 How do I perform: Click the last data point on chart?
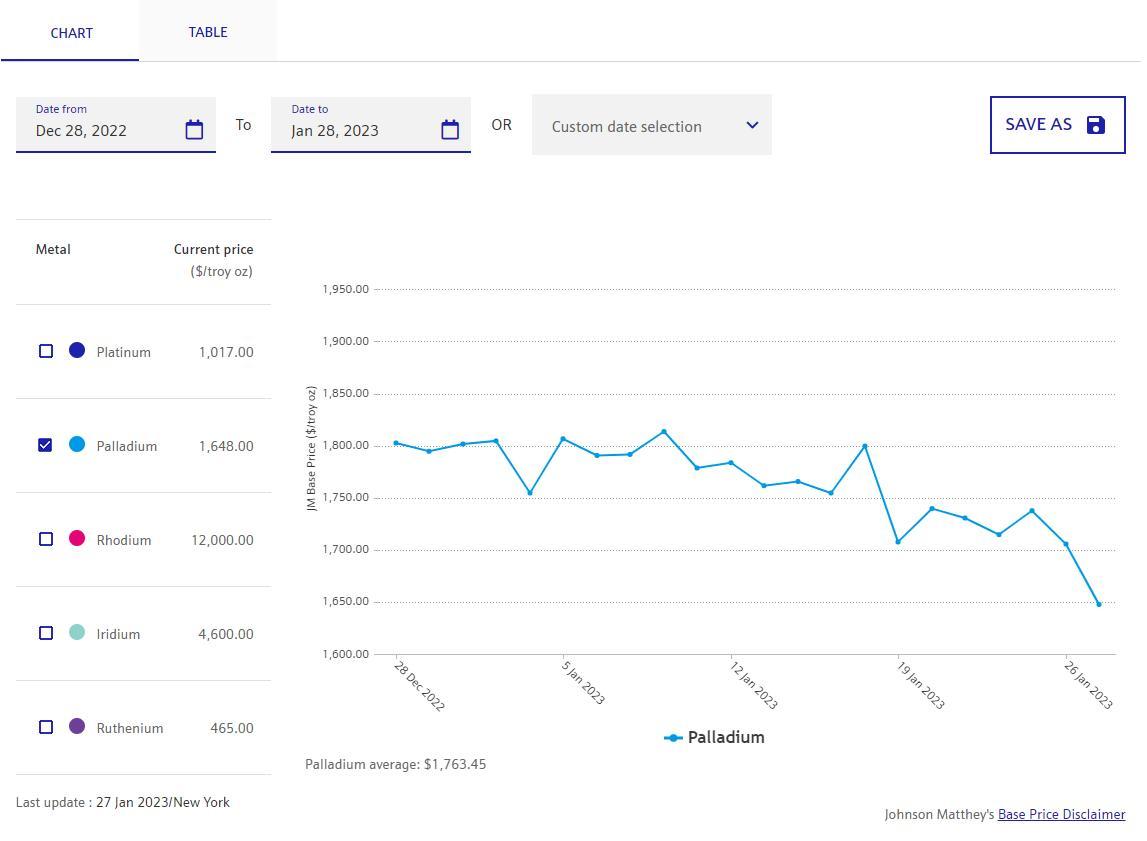pyautogui.click(x=1099, y=604)
